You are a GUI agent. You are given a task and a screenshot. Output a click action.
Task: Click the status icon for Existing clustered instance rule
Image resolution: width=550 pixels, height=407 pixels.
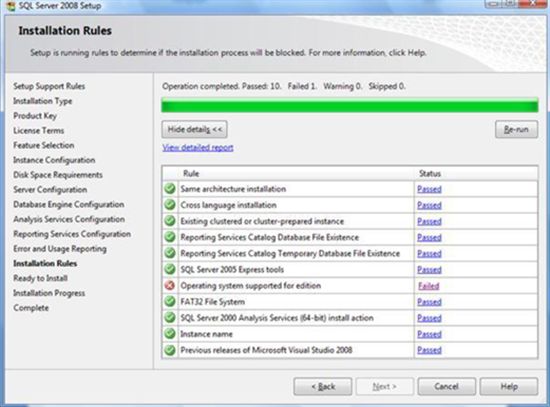(x=170, y=221)
